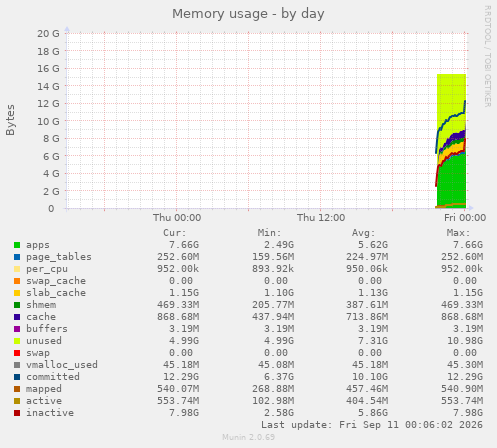
Task: Click mapped maximum value 540.90M
Action: (462, 389)
